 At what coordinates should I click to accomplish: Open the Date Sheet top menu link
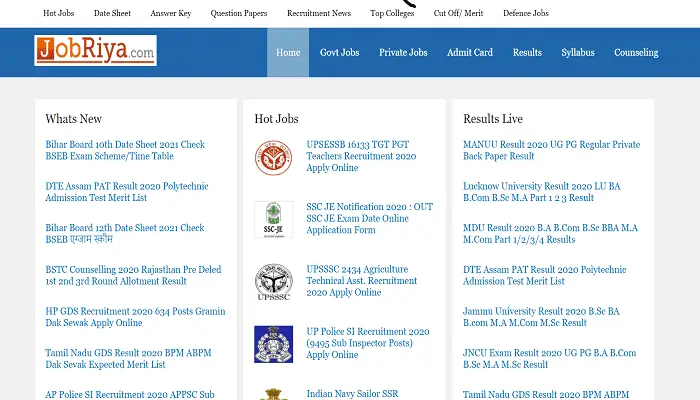112,13
